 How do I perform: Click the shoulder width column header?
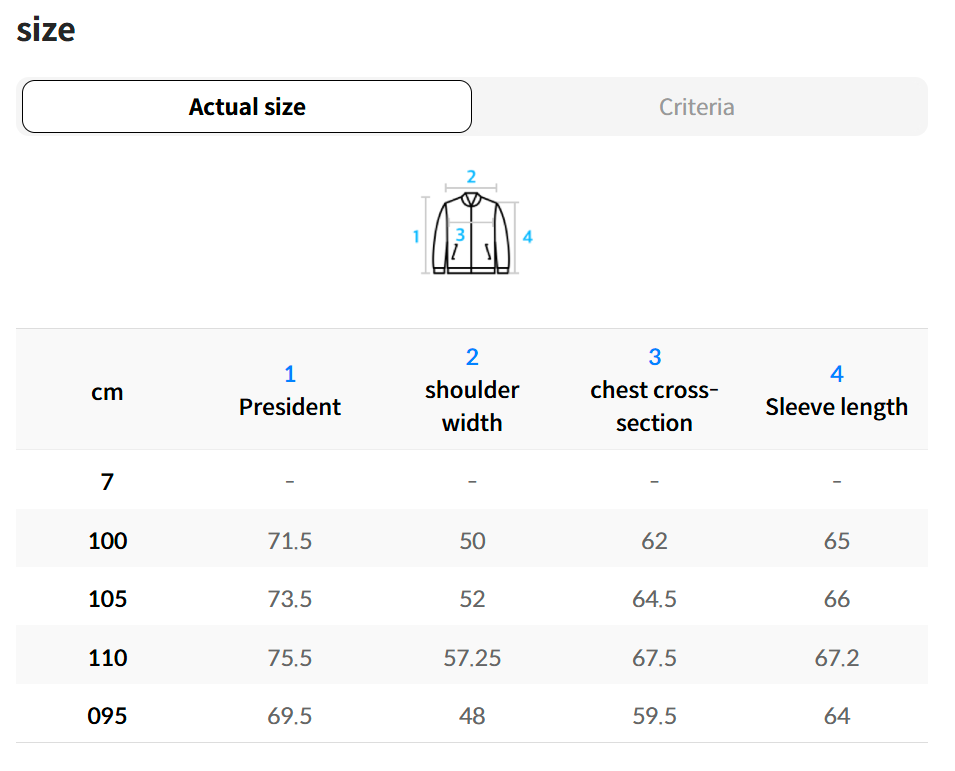472,406
